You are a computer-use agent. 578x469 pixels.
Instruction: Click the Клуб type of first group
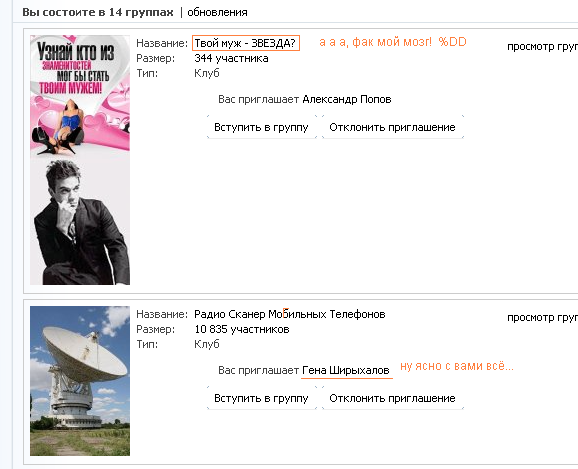[x=207, y=73]
